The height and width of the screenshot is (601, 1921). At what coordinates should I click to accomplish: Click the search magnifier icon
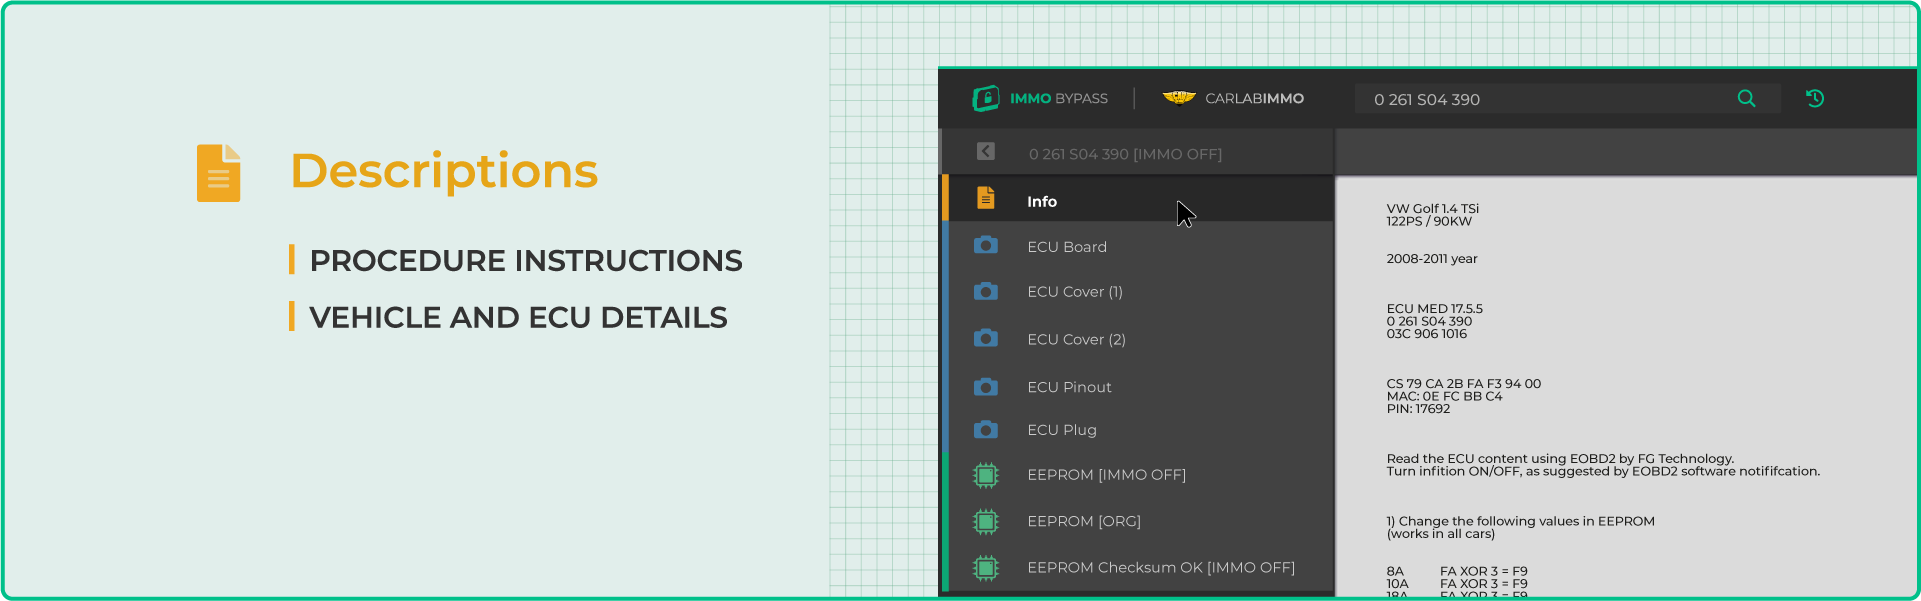1746,98
